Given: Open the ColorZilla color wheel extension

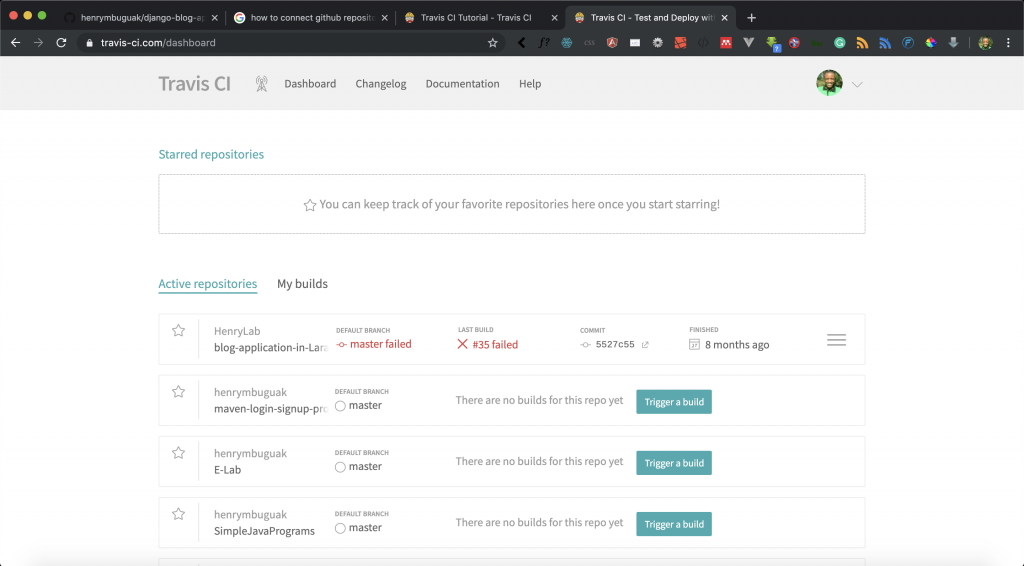Looking at the screenshot, I should point(931,42).
